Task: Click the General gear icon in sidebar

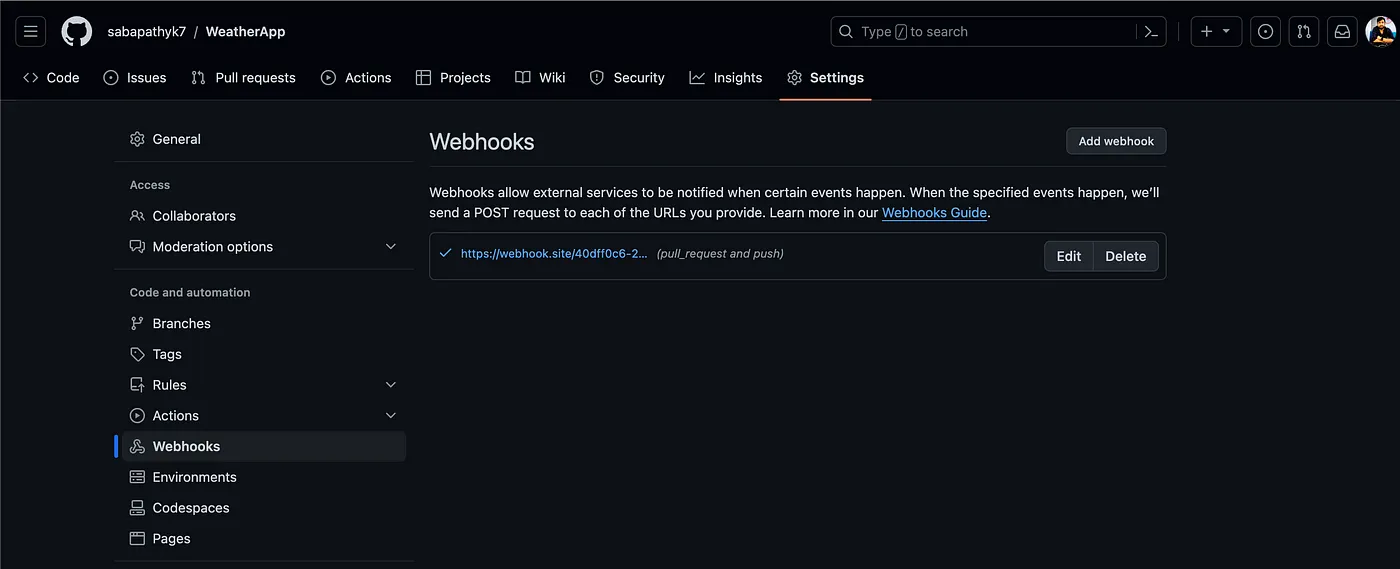Action: pos(138,139)
